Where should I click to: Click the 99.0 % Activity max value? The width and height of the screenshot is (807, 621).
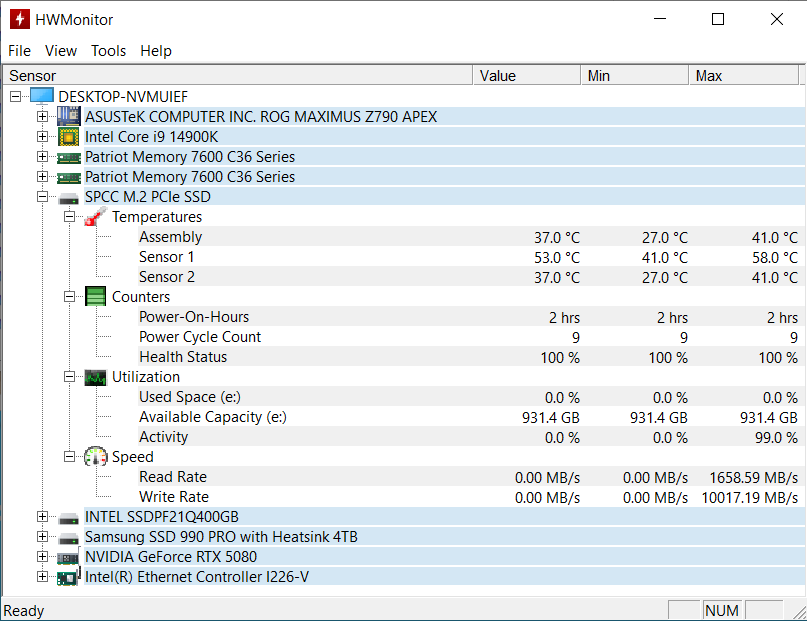click(776, 438)
